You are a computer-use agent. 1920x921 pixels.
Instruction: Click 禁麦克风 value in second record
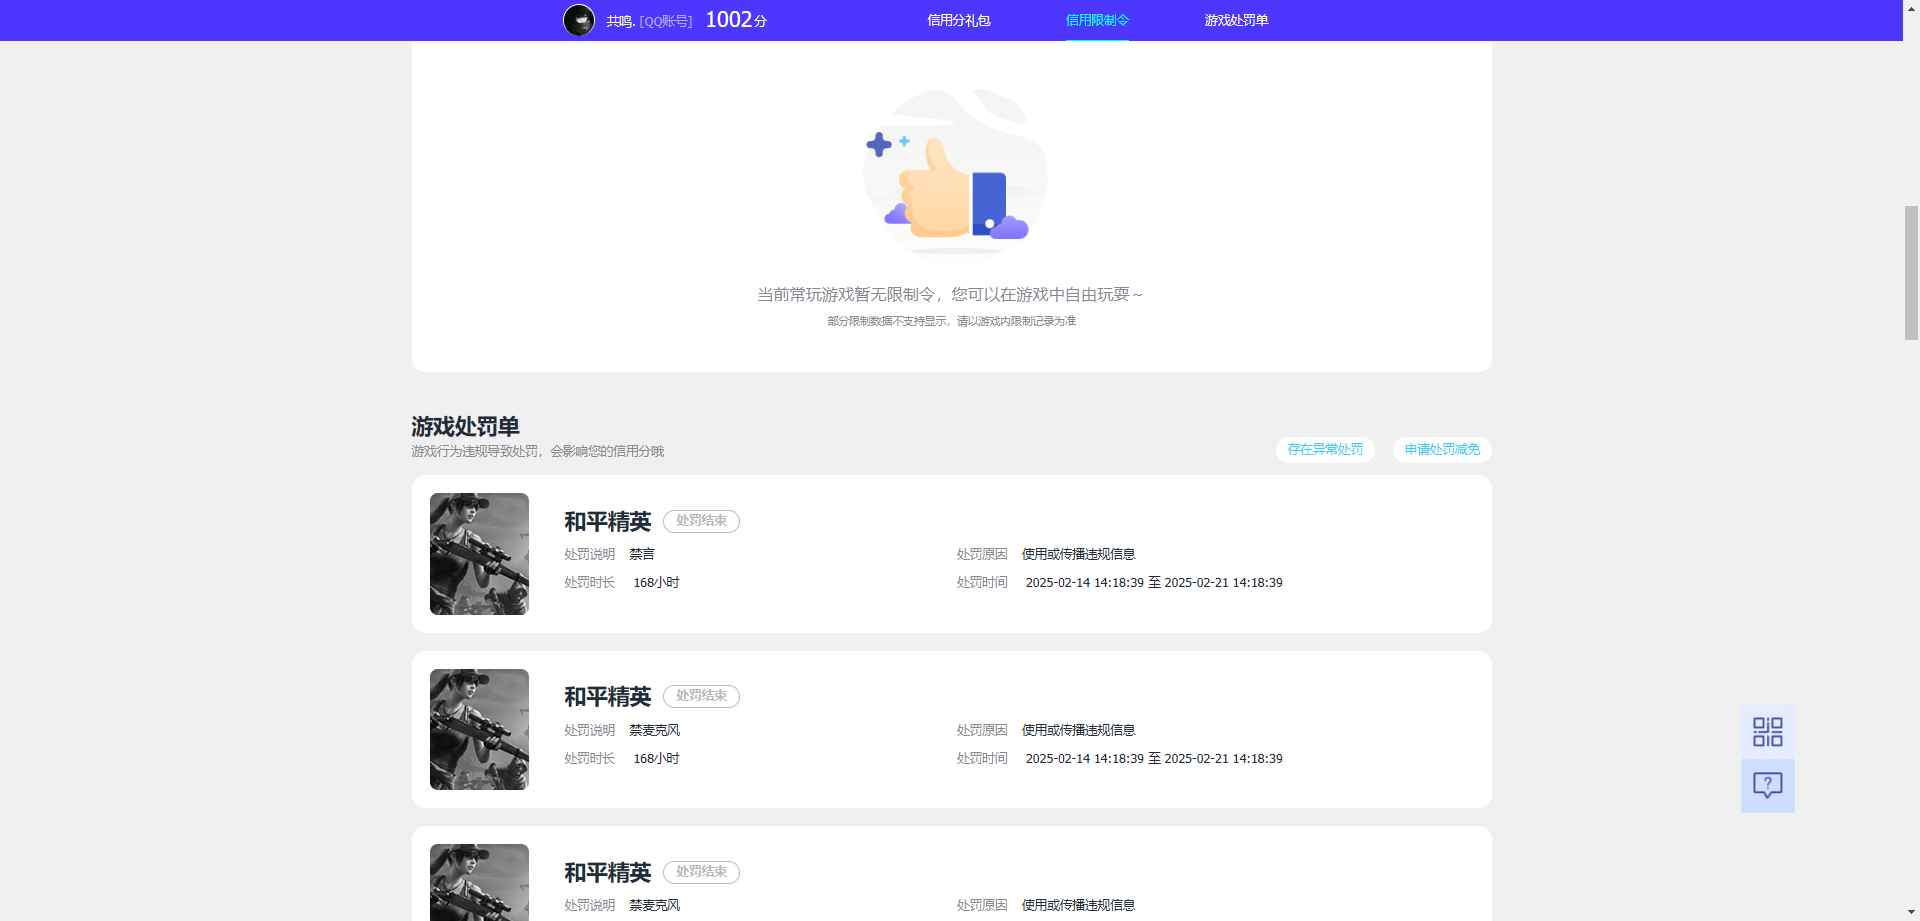[x=654, y=730]
